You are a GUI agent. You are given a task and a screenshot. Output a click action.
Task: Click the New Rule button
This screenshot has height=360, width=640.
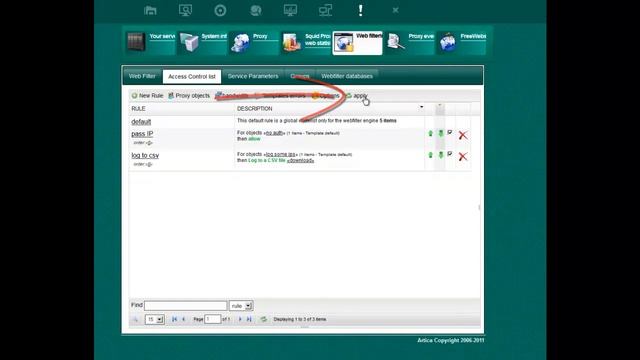point(147,96)
